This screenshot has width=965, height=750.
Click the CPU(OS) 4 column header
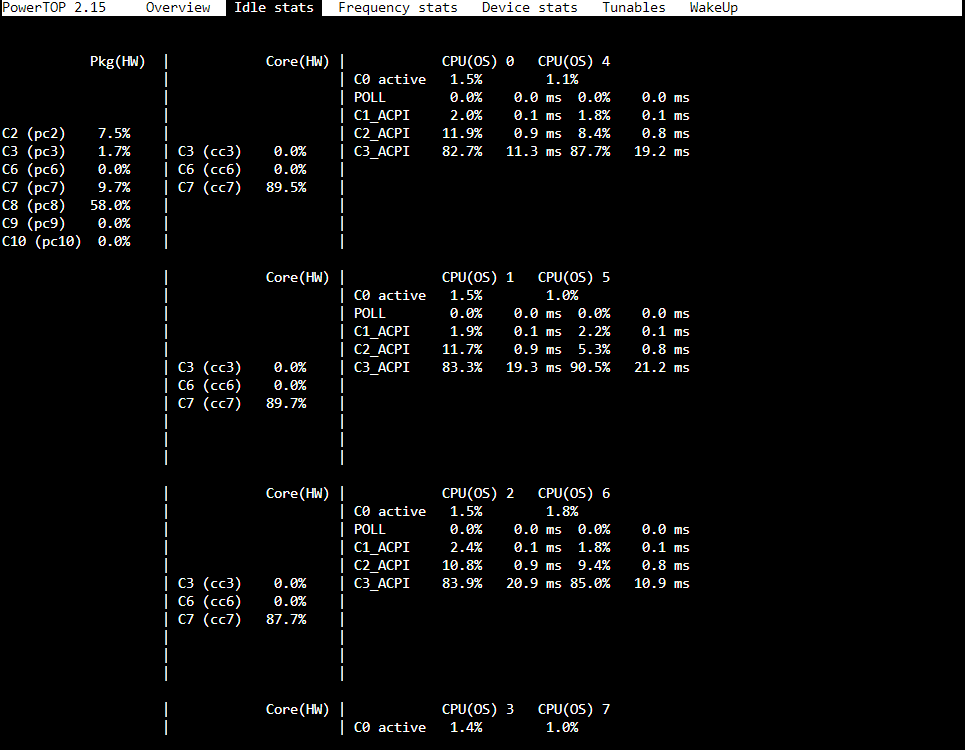574,62
